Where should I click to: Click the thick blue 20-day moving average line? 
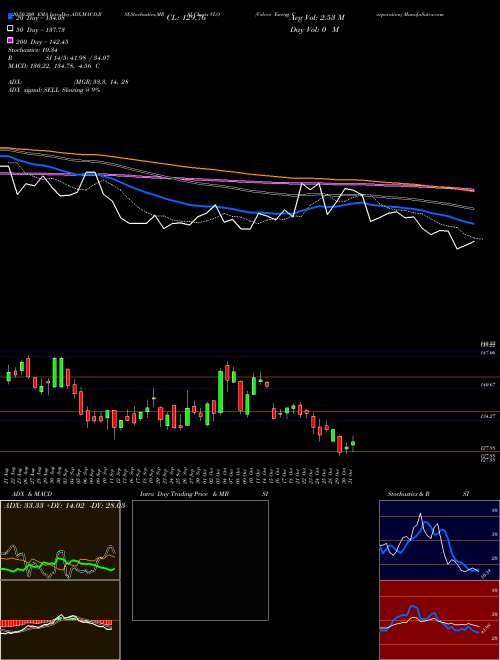point(236,210)
